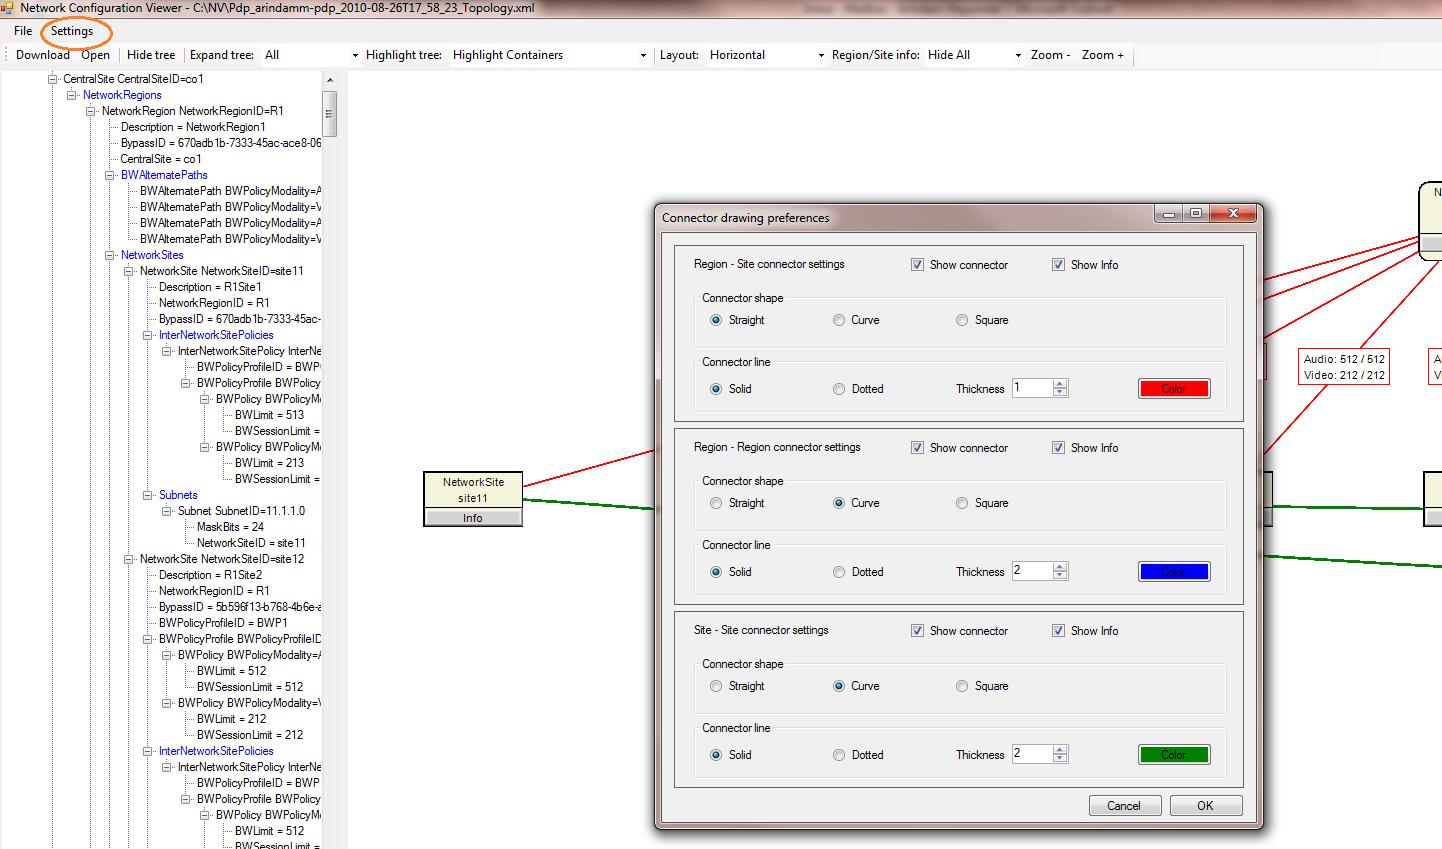Collapse the CentralSite tree node
Image resolution: width=1442 pixels, height=849 pixels.
(53, 79)
